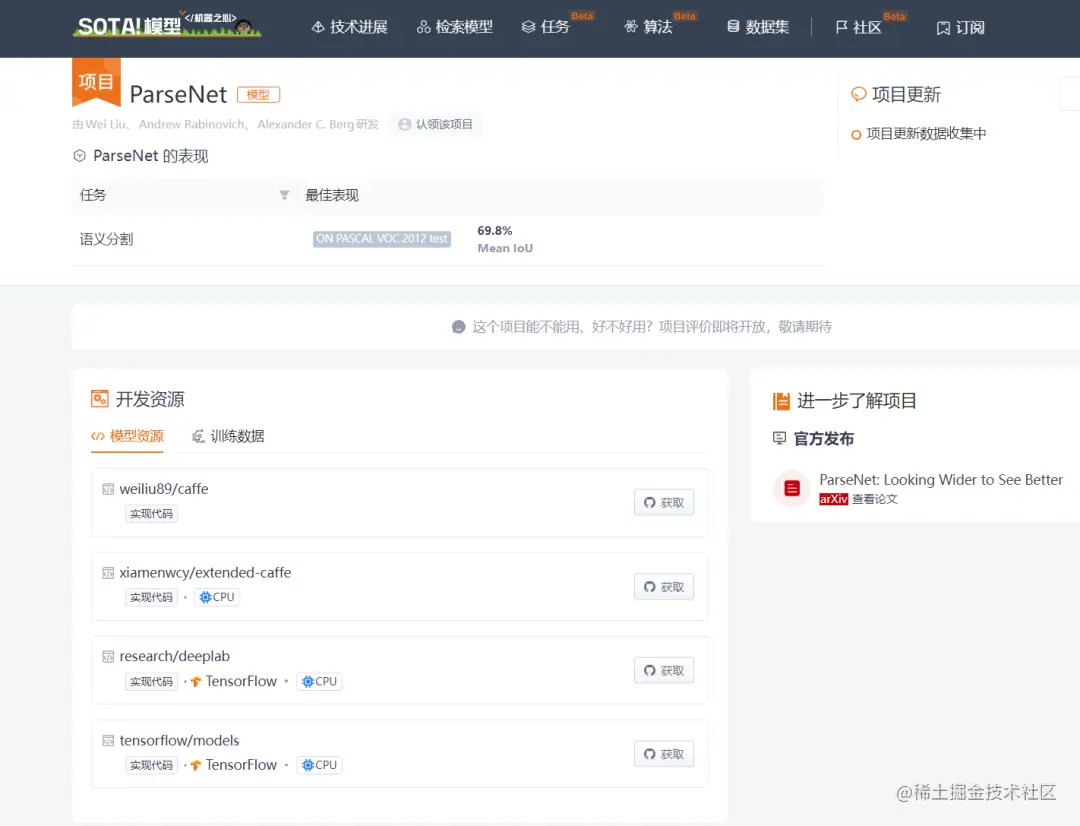Open the 任务 column filter dropdown
Image resolution: width=1080 pixels, height=826 pixels.
pyautogui.click(x=284, y=195)
